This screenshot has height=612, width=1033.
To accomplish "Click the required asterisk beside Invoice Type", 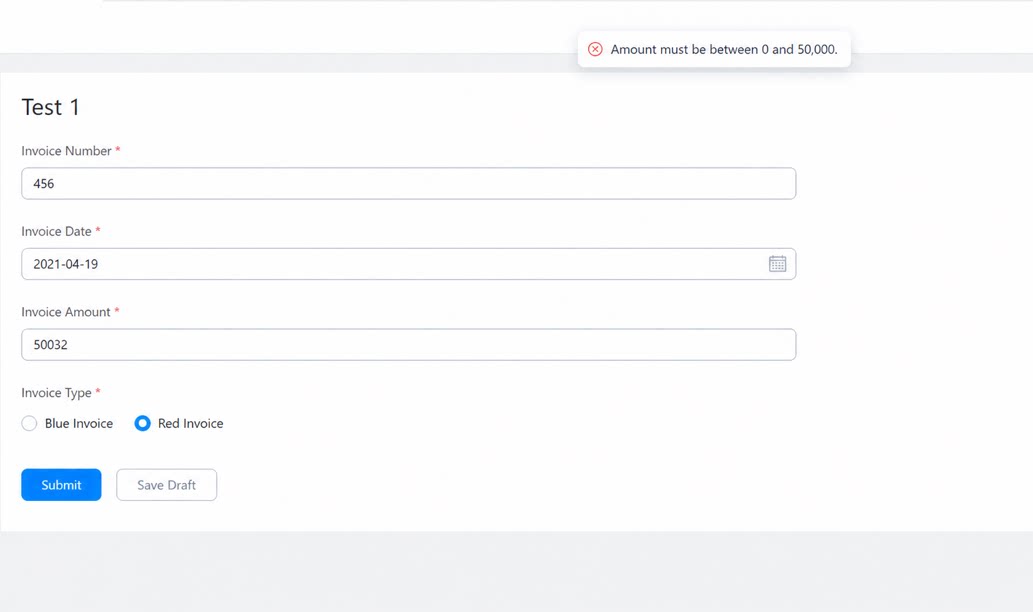I will 98,391.
